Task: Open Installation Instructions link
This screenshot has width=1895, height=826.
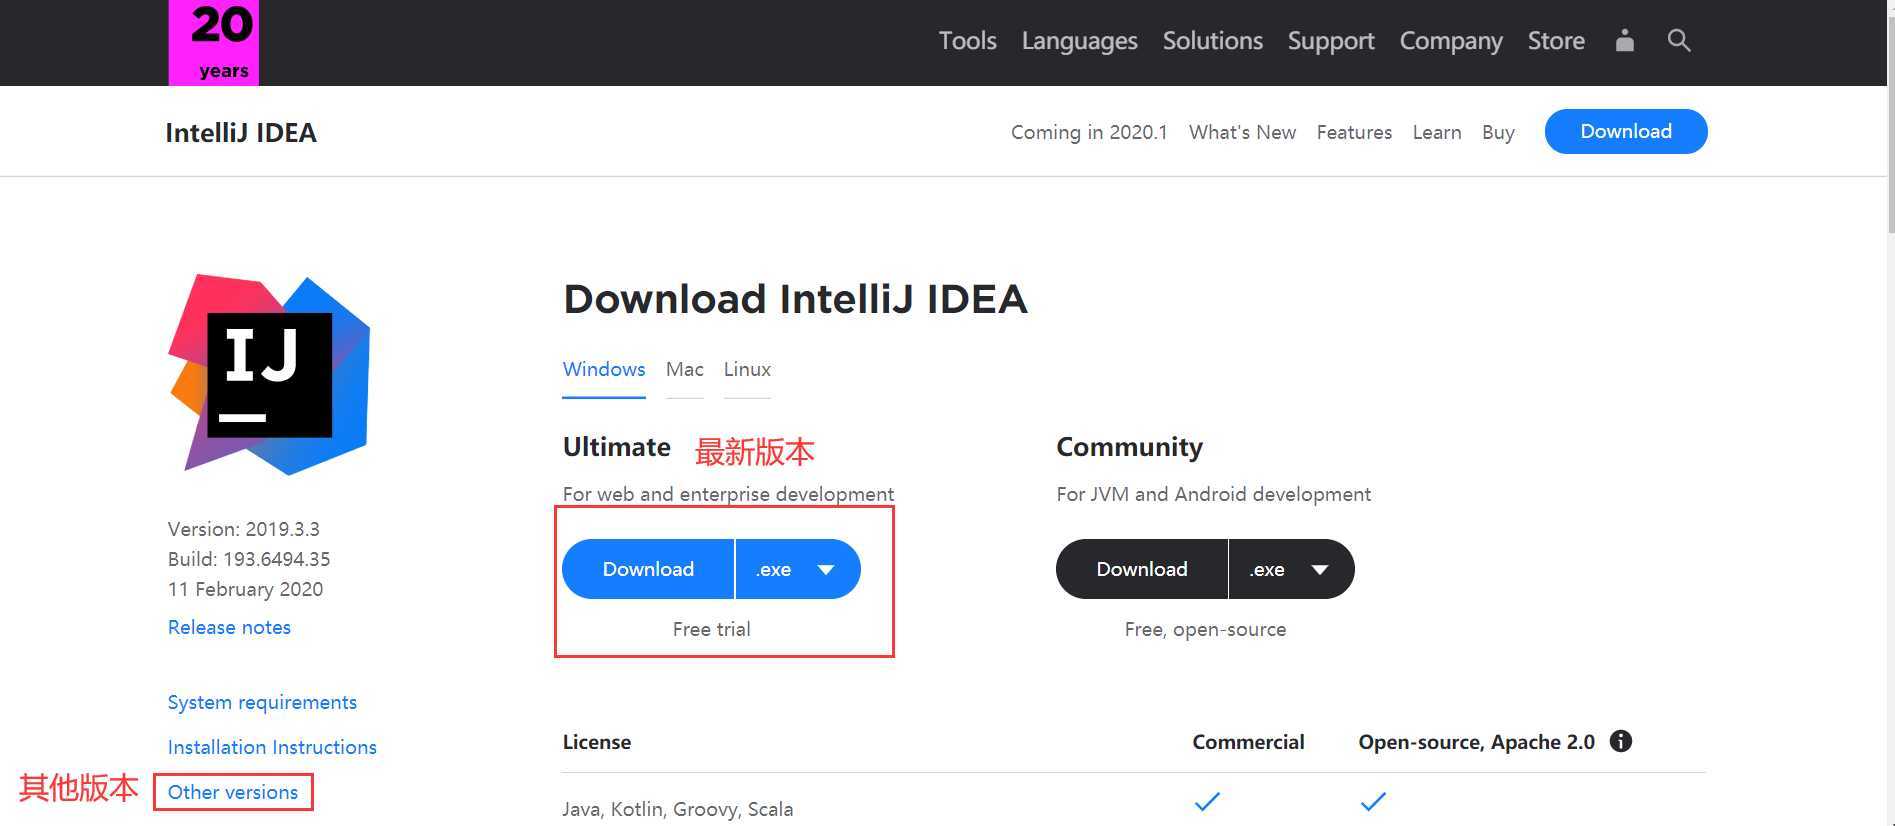Action: click(272, 747)
